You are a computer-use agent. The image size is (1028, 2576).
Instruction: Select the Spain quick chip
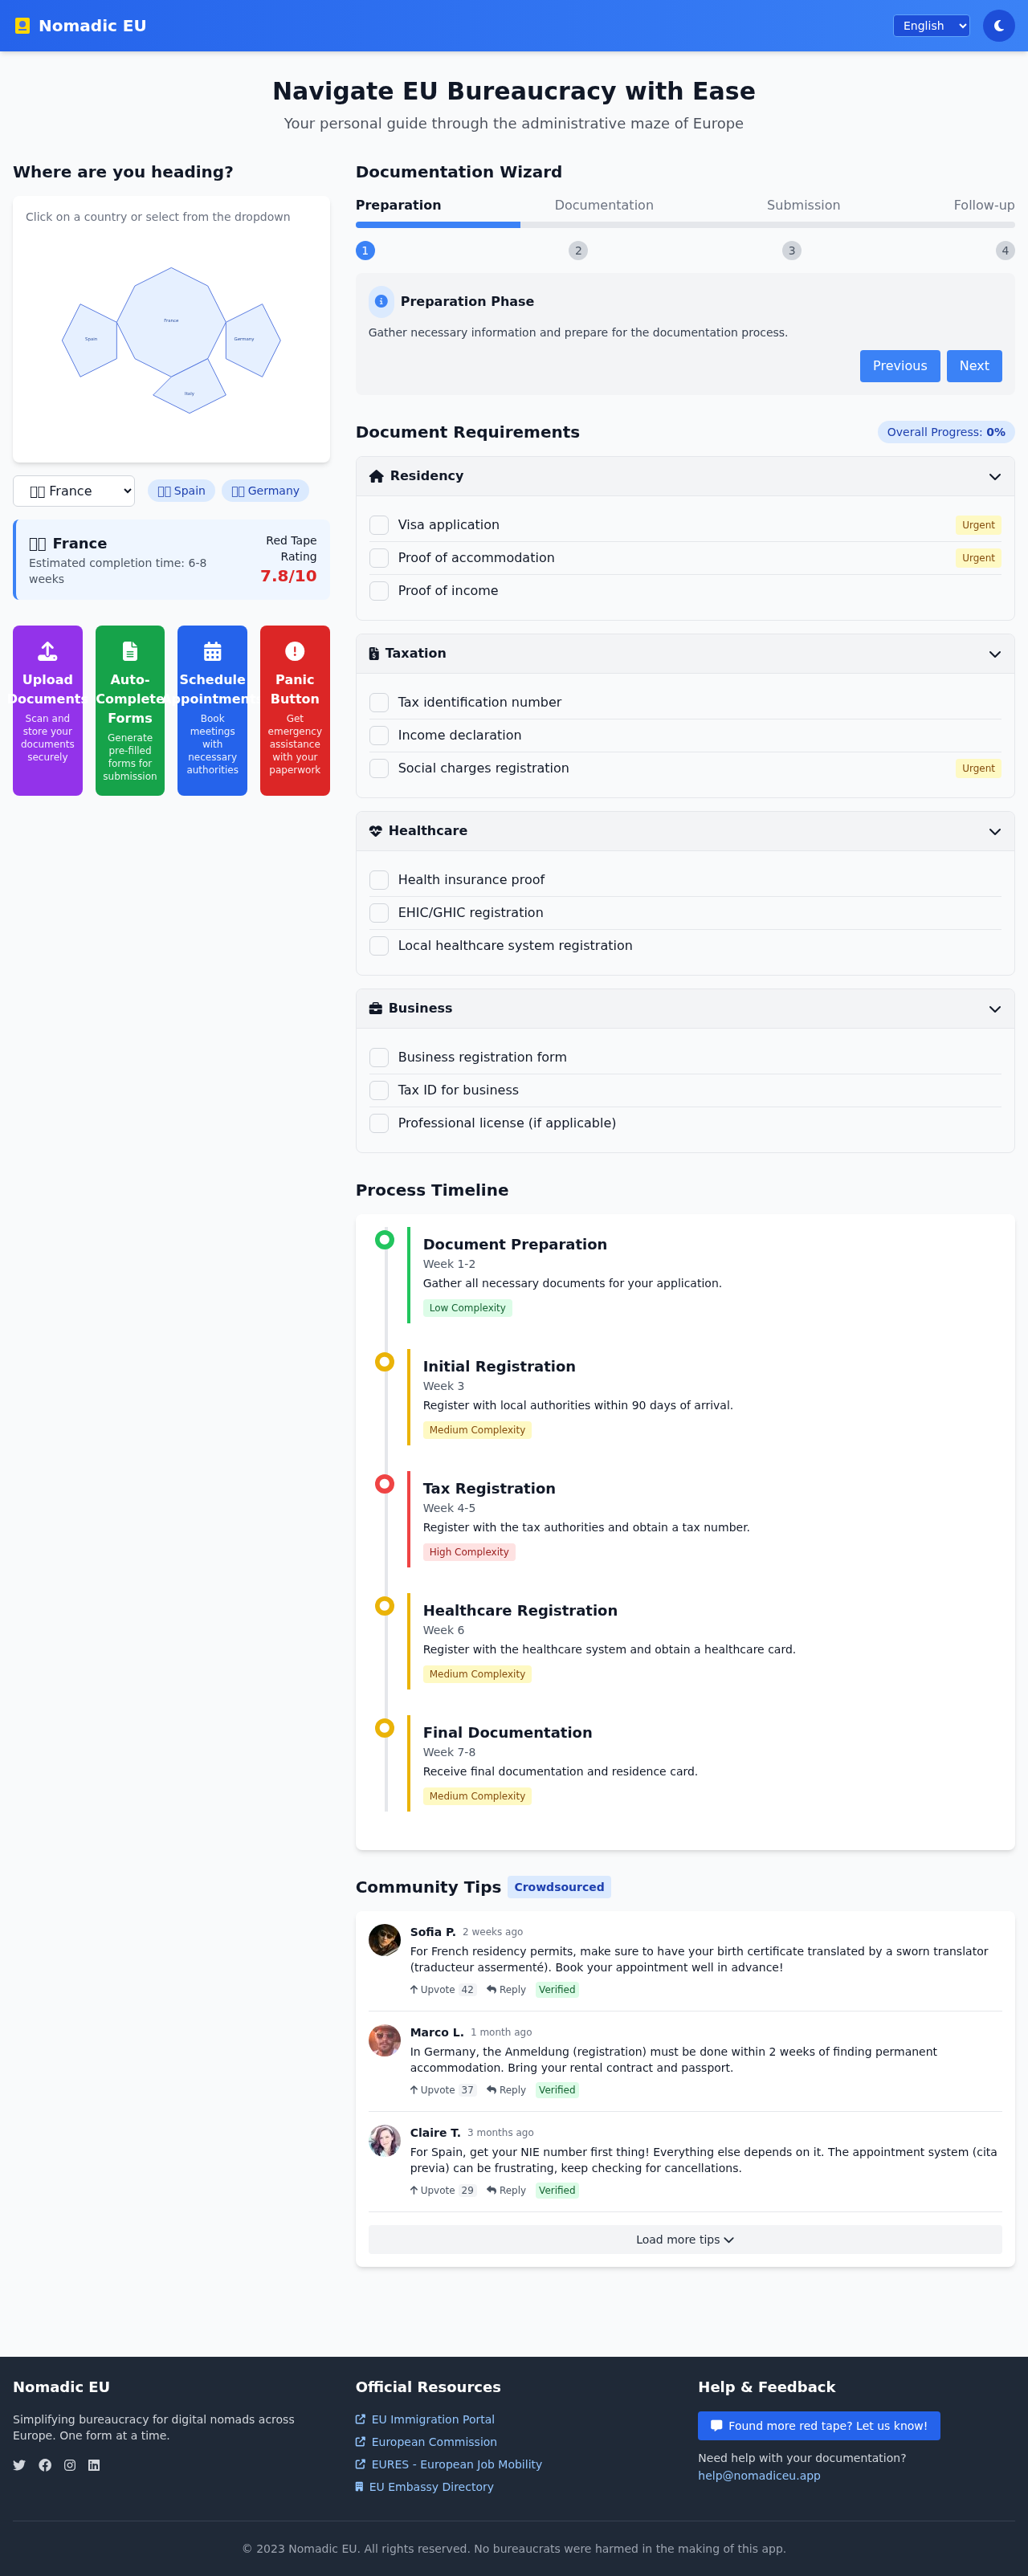point(181,491)
